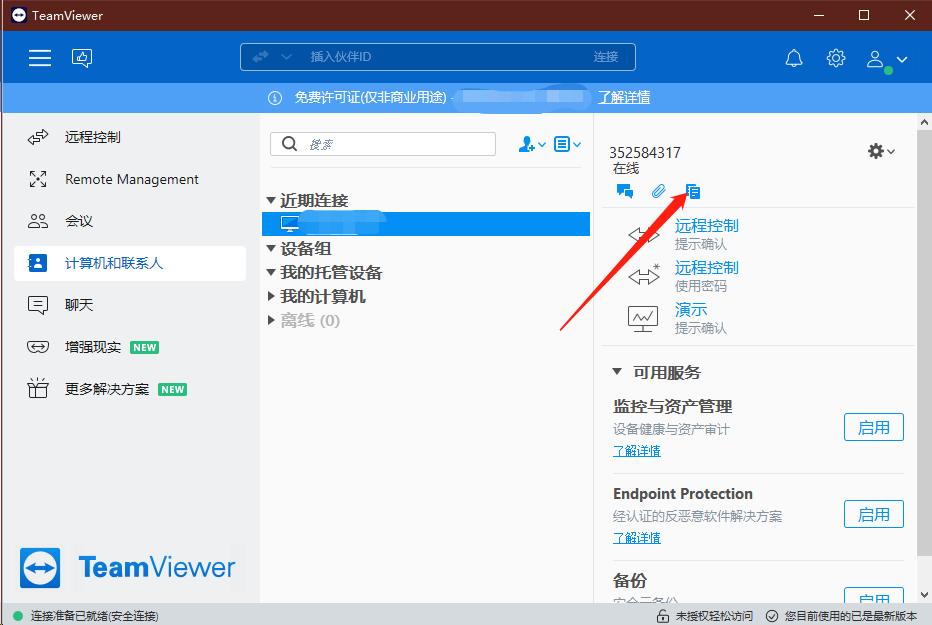Toggle the contact list view icon with dropdown
Image resolution: width=932 pixels, height=625 pixels.
[x=567, y=144]
